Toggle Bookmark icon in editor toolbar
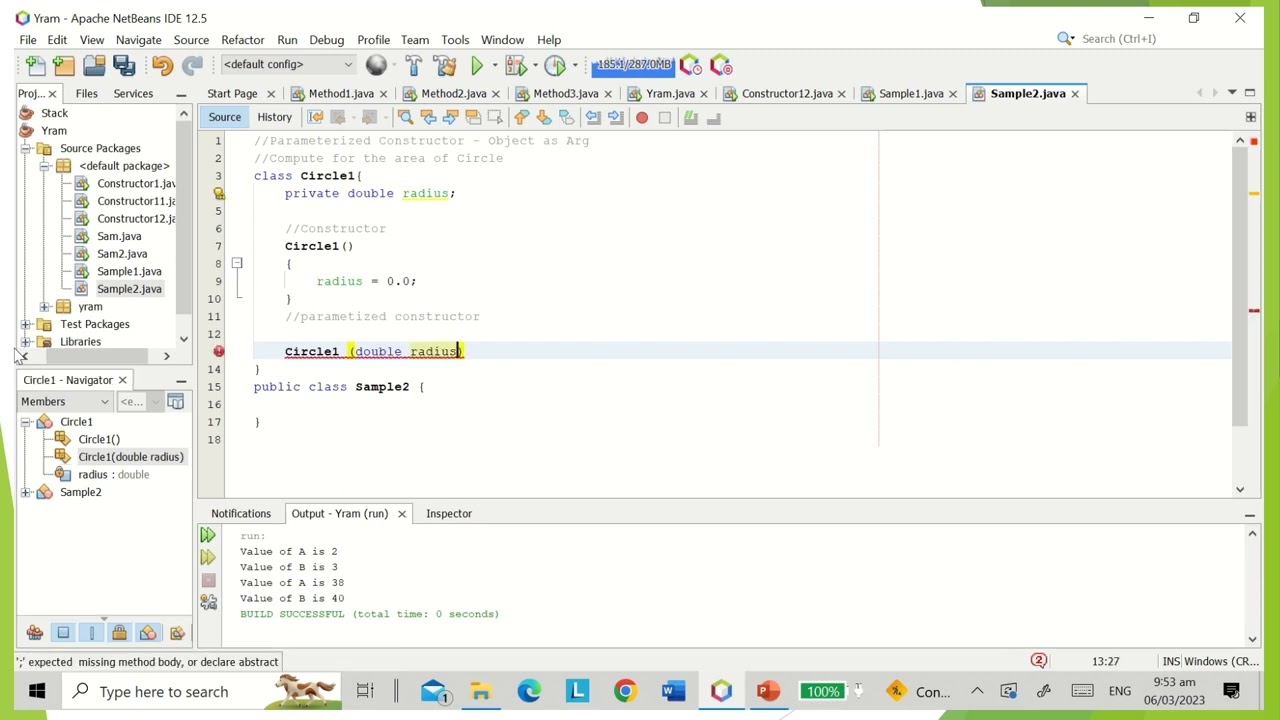 click(x=566, y=118)
